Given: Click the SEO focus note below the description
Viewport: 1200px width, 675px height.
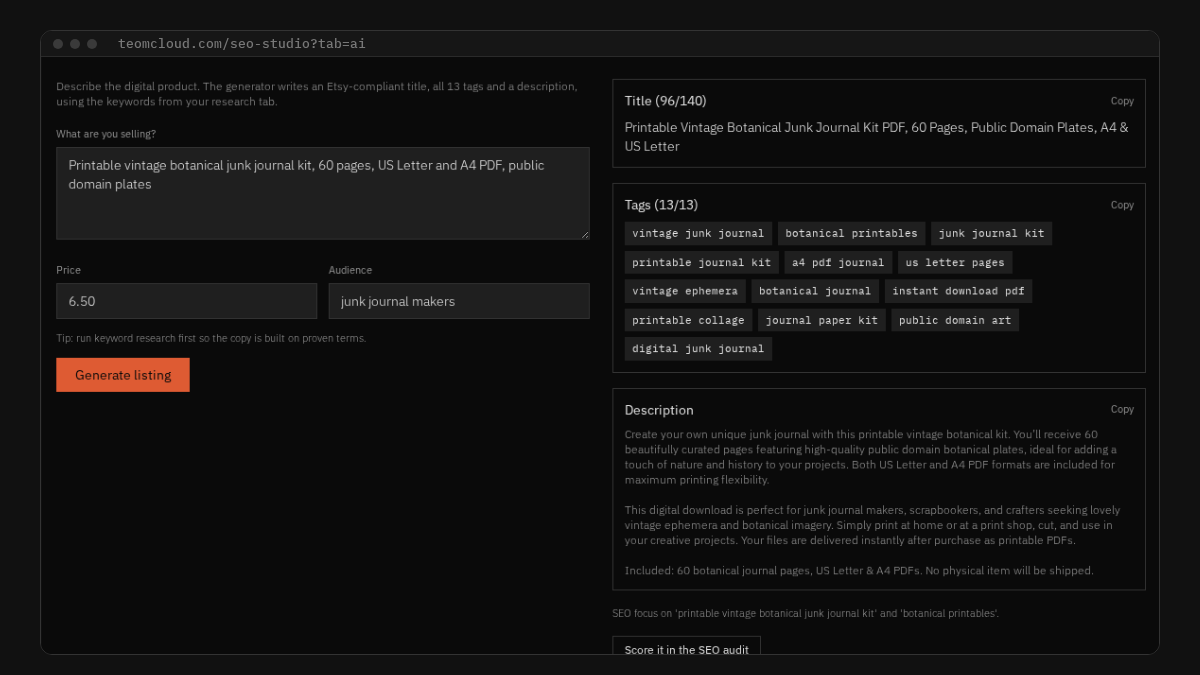Looking at the screenshot, I should (805, 614).
